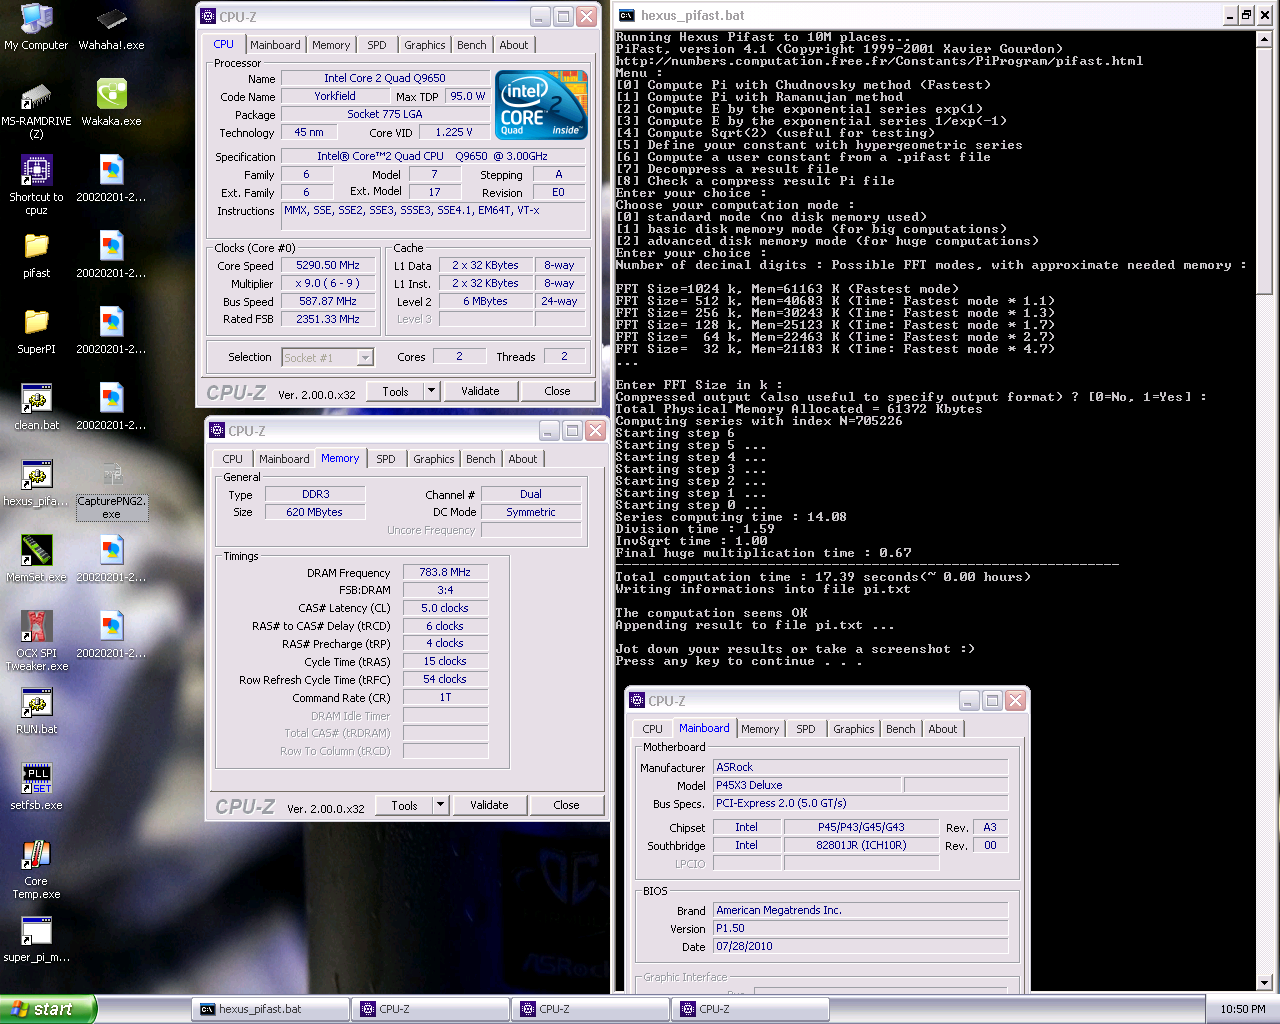Select the Shortcut to cpuz icon

click(36, 186)
